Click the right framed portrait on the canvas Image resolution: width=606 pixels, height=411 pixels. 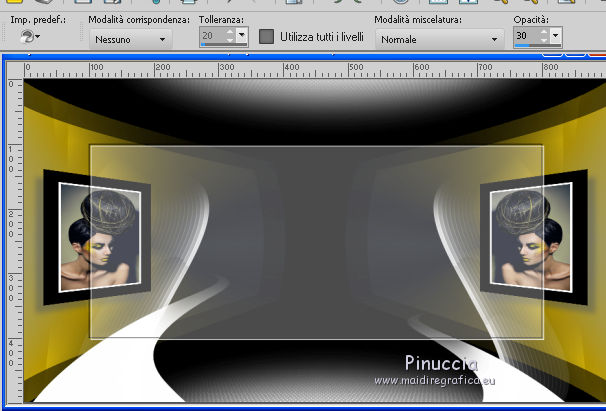[x=534, y=237]
